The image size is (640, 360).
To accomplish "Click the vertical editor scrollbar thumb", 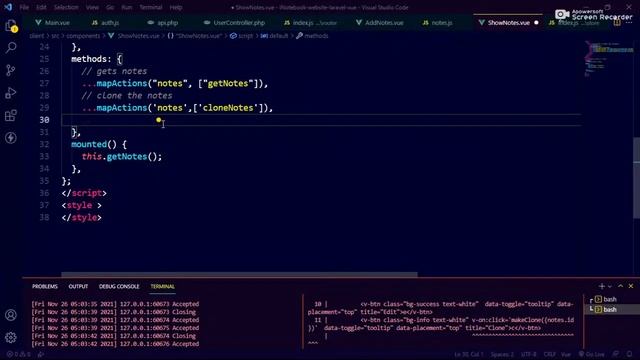I will pyautogui.click(x=636, y=178).
